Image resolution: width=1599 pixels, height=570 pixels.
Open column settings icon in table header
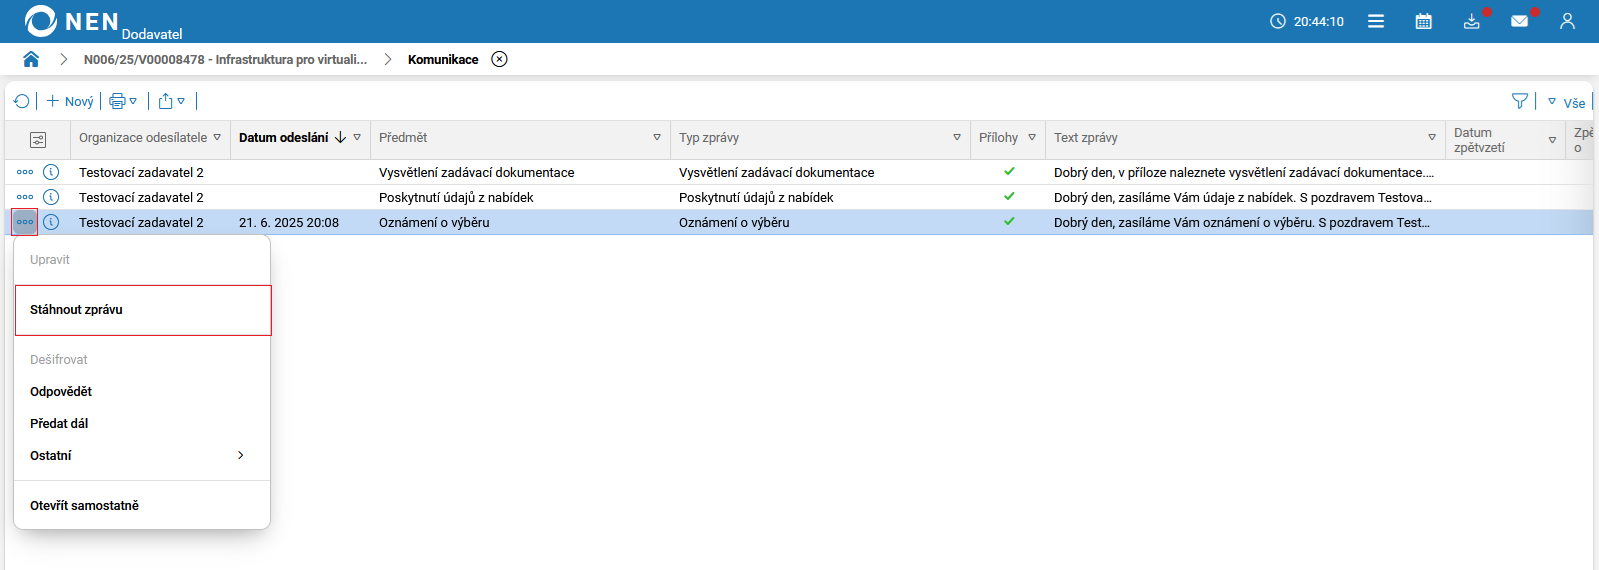pos(38,140)
